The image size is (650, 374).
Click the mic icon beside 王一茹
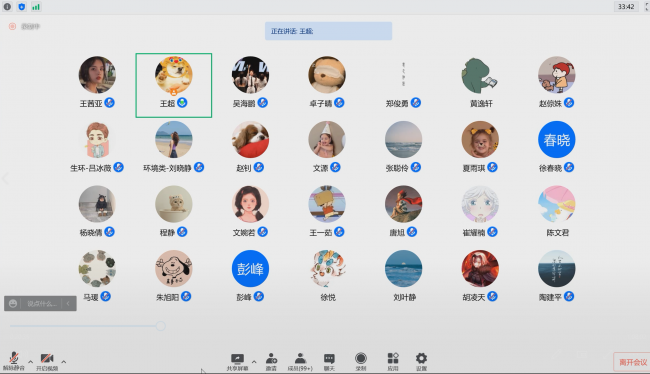point(339,232)
